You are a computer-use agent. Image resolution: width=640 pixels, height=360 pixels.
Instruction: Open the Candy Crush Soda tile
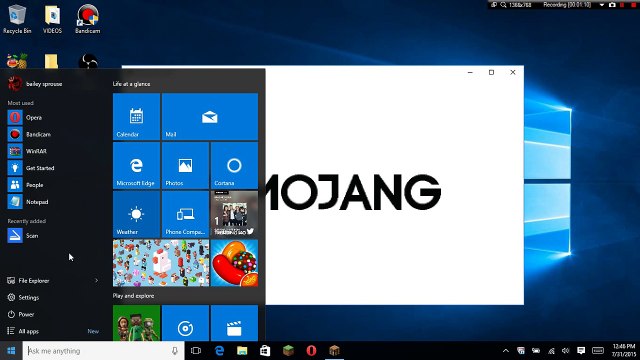coord(234,263)
